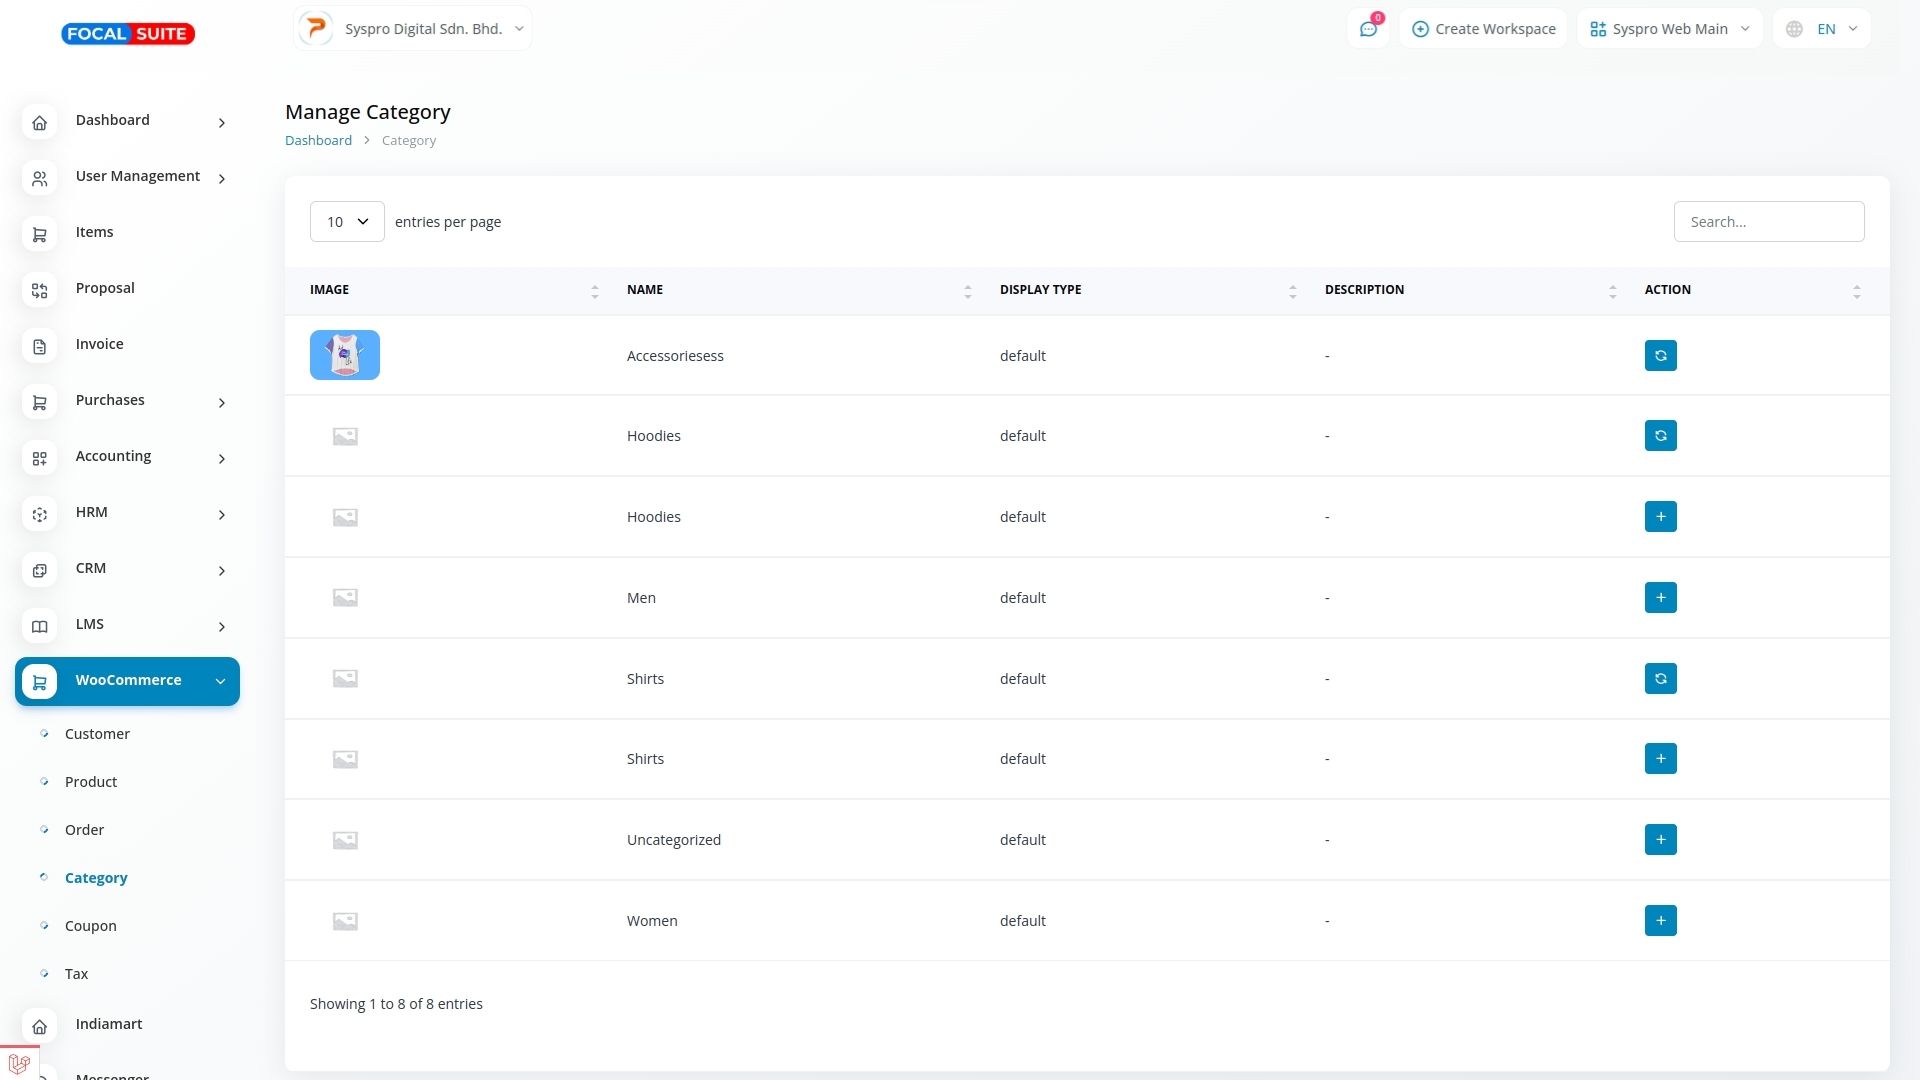This screenshot has height=1080, width=1920.
Task: Open the Syspro Digital Sdn. Bhd. selector
Action: [x=413, y=28]
